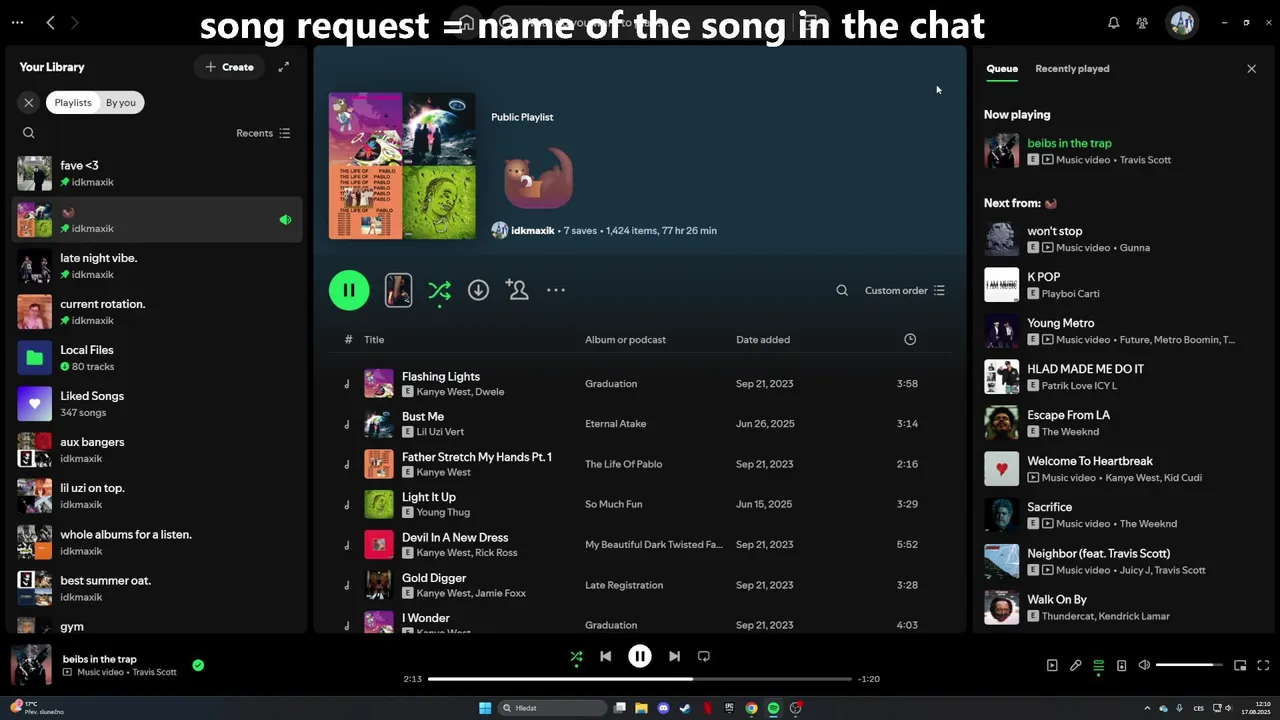Show lyrics with the microphone icon
1280x720 pixels.
(1075, 665)
